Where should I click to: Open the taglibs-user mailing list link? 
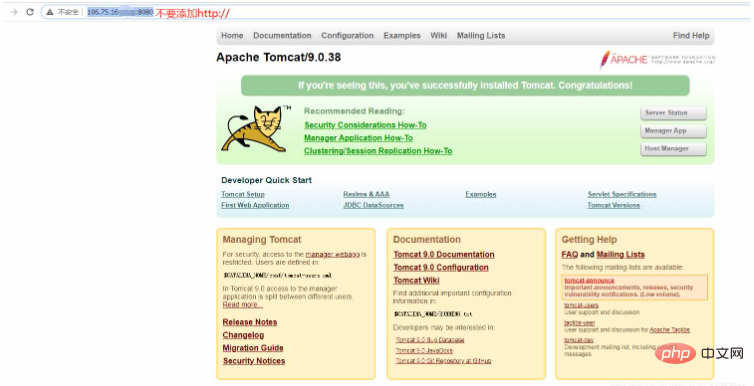click(x=579, y=323)
